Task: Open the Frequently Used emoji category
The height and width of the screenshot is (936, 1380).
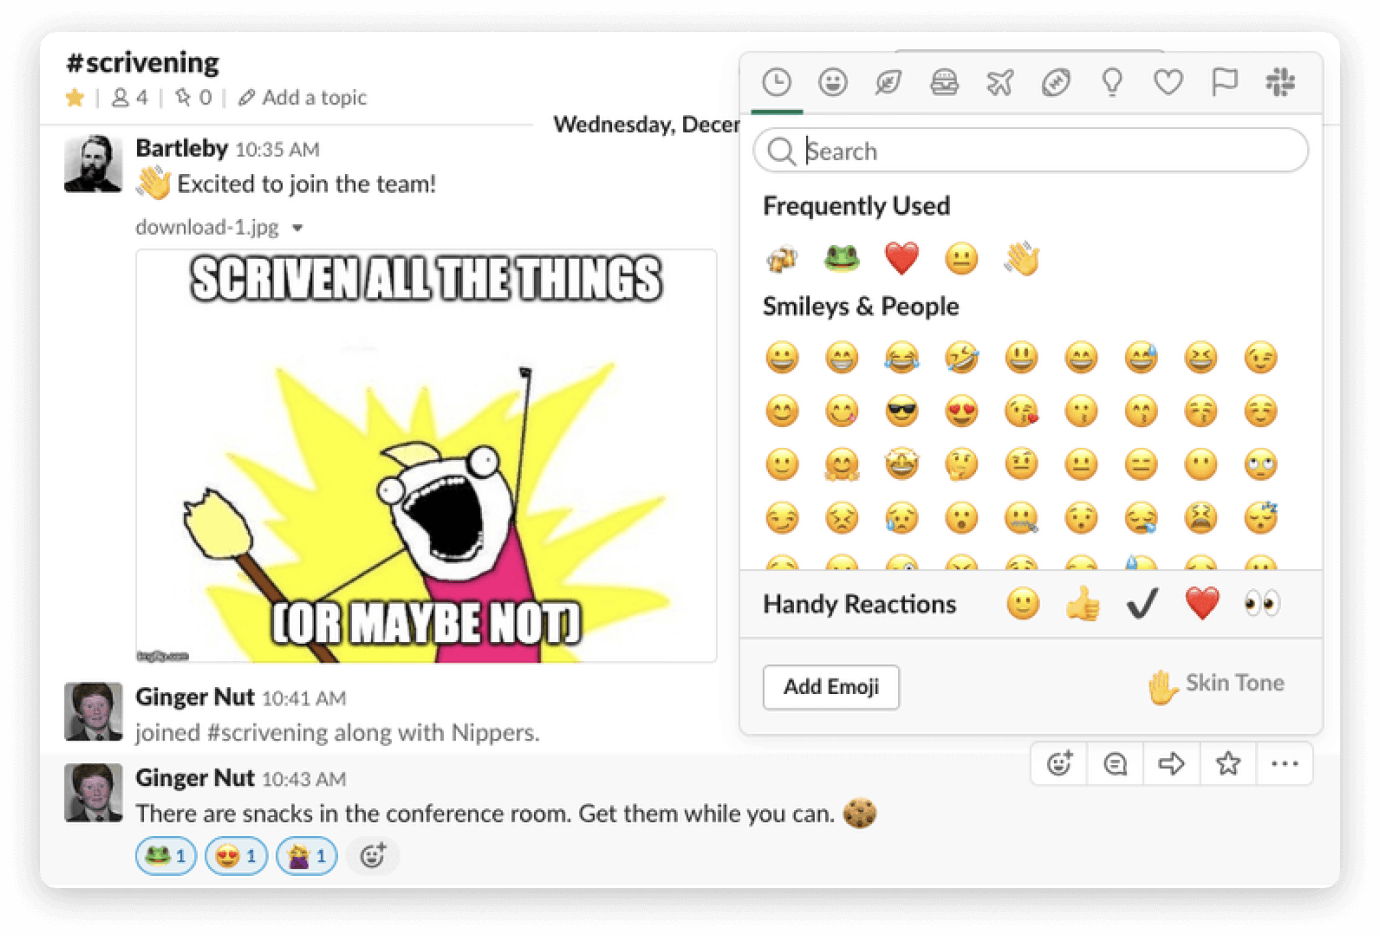Action: pos(777,82)
